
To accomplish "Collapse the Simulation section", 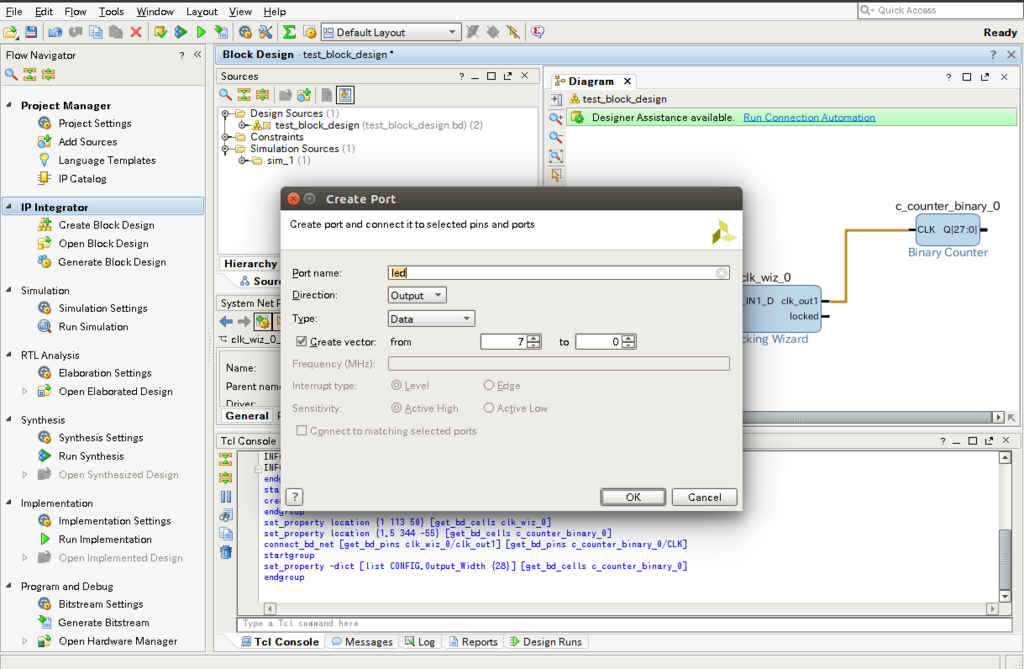I will click(9, 289).
